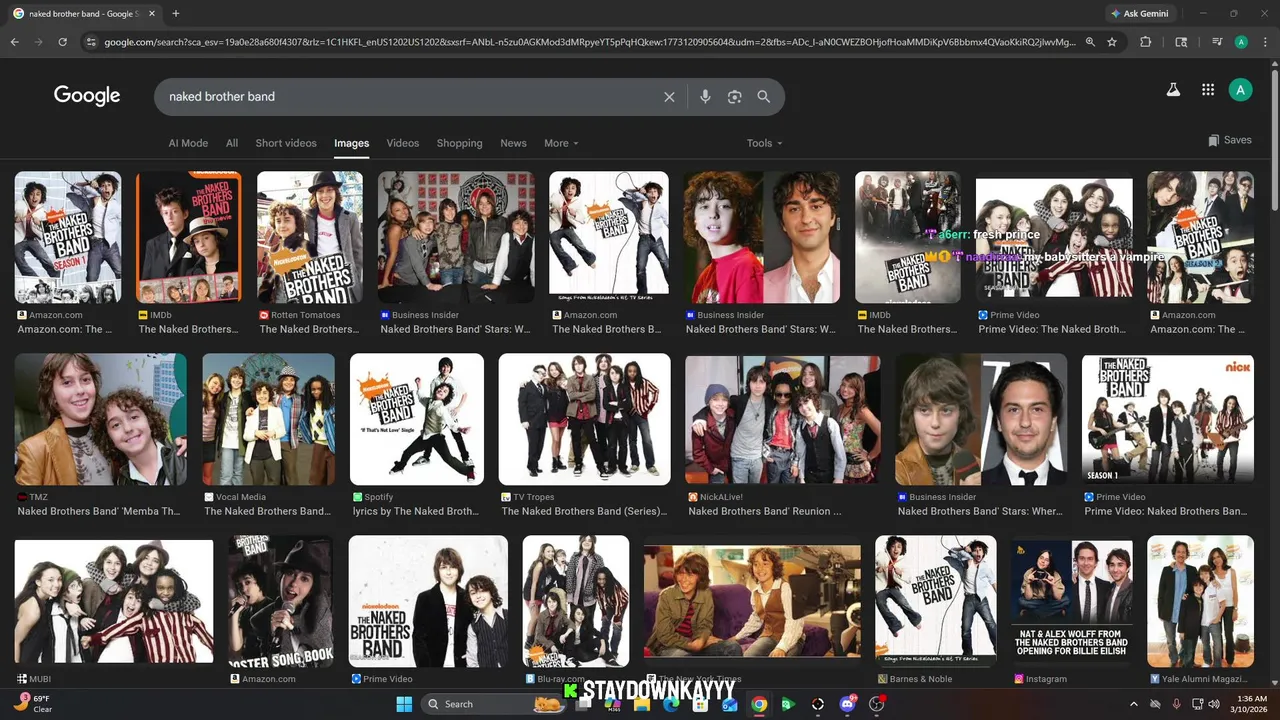Screen dimensions: 1280x720
Task: Click Task View icon in taskbar
Action: 583,704
